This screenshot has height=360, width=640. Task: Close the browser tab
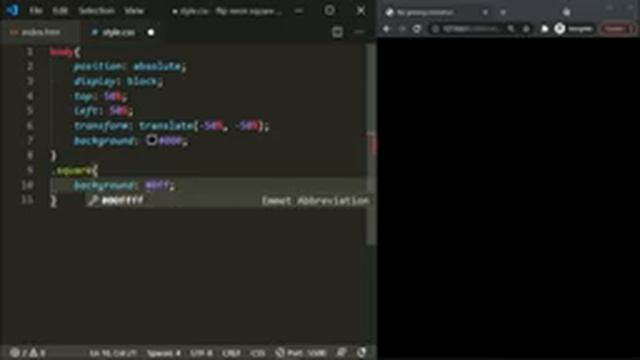click(x=485, y=13)
